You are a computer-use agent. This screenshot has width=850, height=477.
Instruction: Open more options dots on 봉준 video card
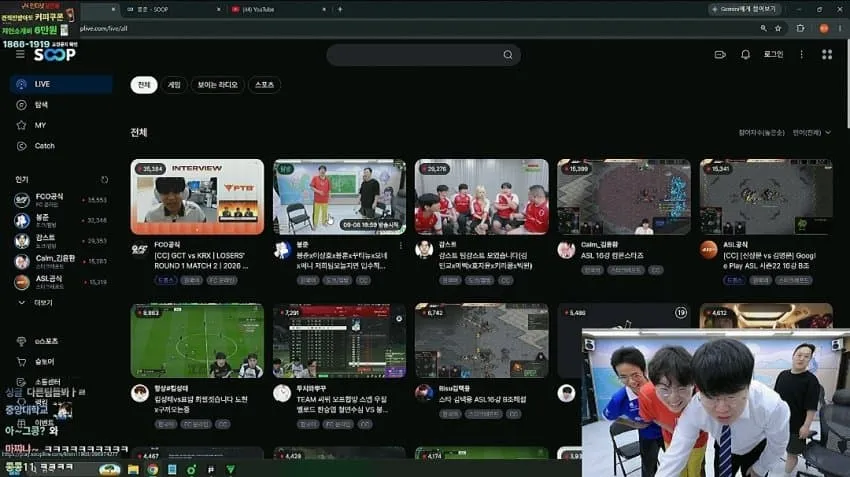401,246
